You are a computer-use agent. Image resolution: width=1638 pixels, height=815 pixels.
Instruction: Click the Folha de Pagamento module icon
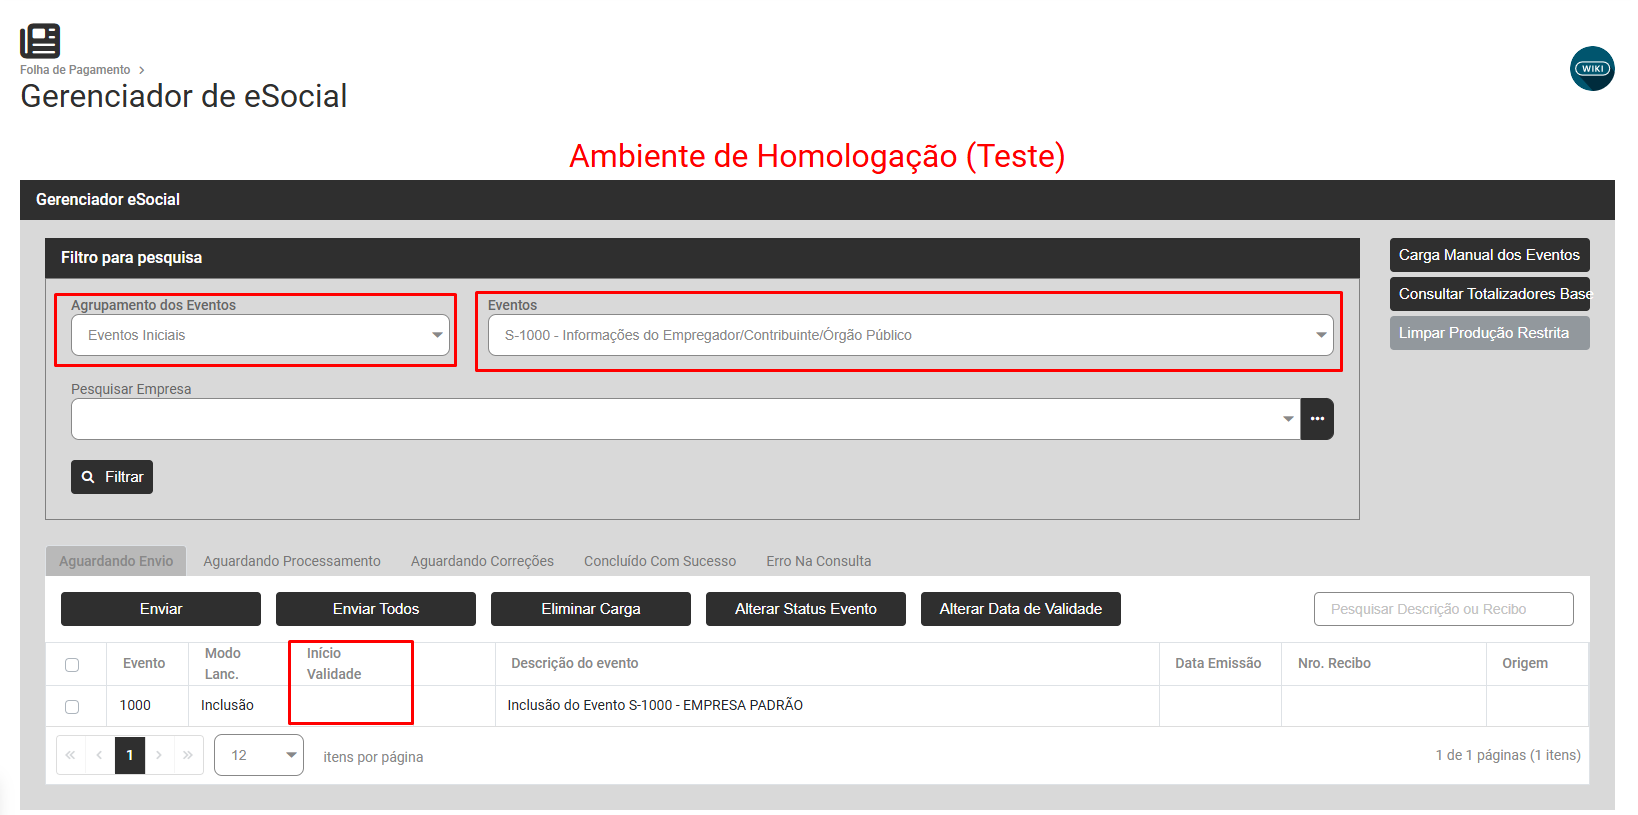point(40,41)
